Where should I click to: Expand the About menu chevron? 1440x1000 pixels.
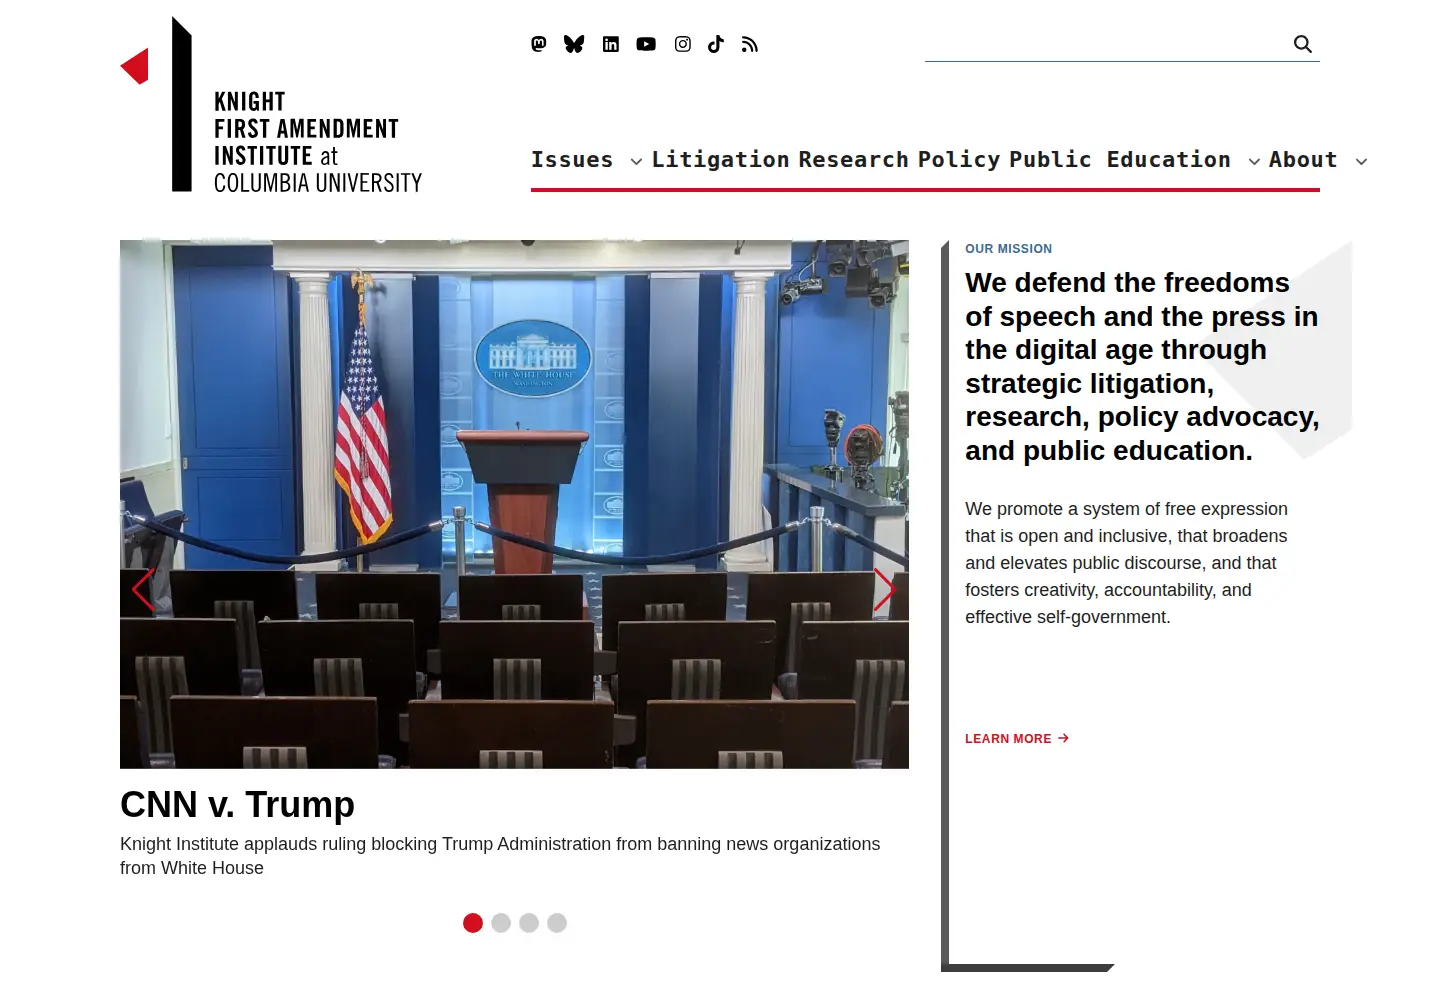1361,161
